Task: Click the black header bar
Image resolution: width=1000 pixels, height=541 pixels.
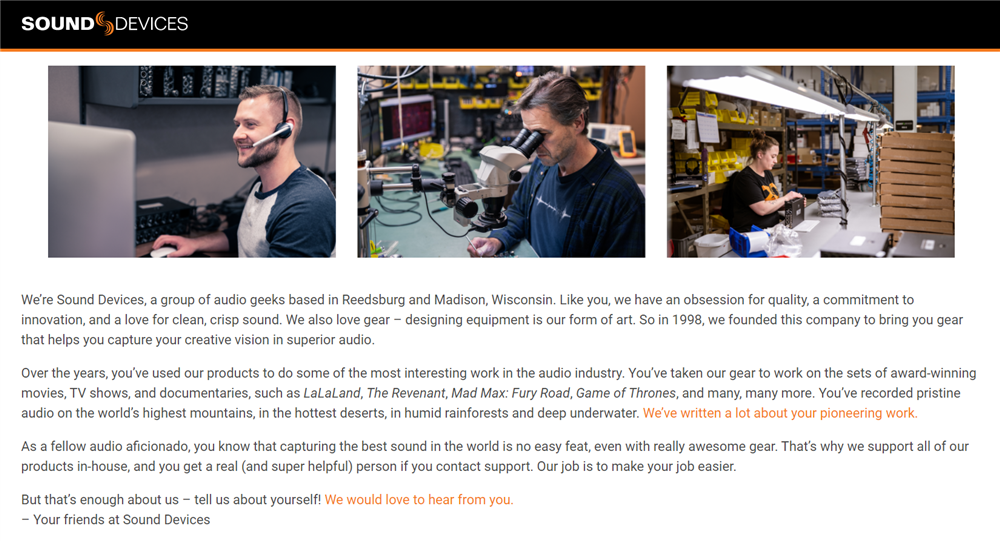Action: tap(500, 24)
